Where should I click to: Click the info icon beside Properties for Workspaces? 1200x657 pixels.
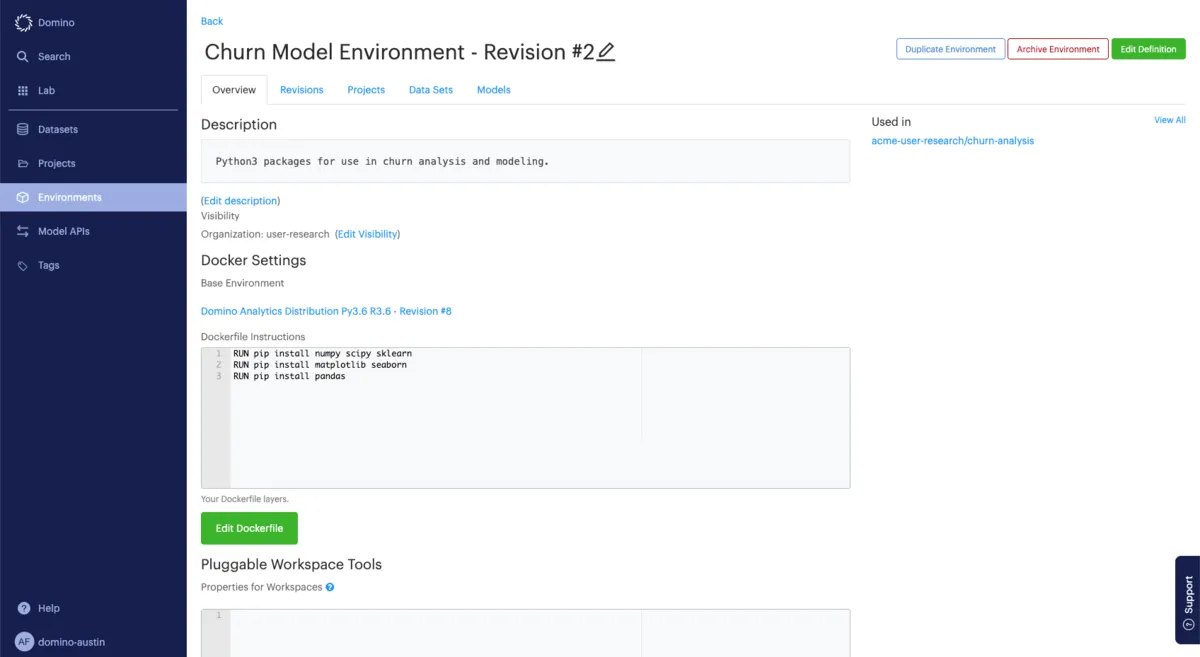click(330, 587)
